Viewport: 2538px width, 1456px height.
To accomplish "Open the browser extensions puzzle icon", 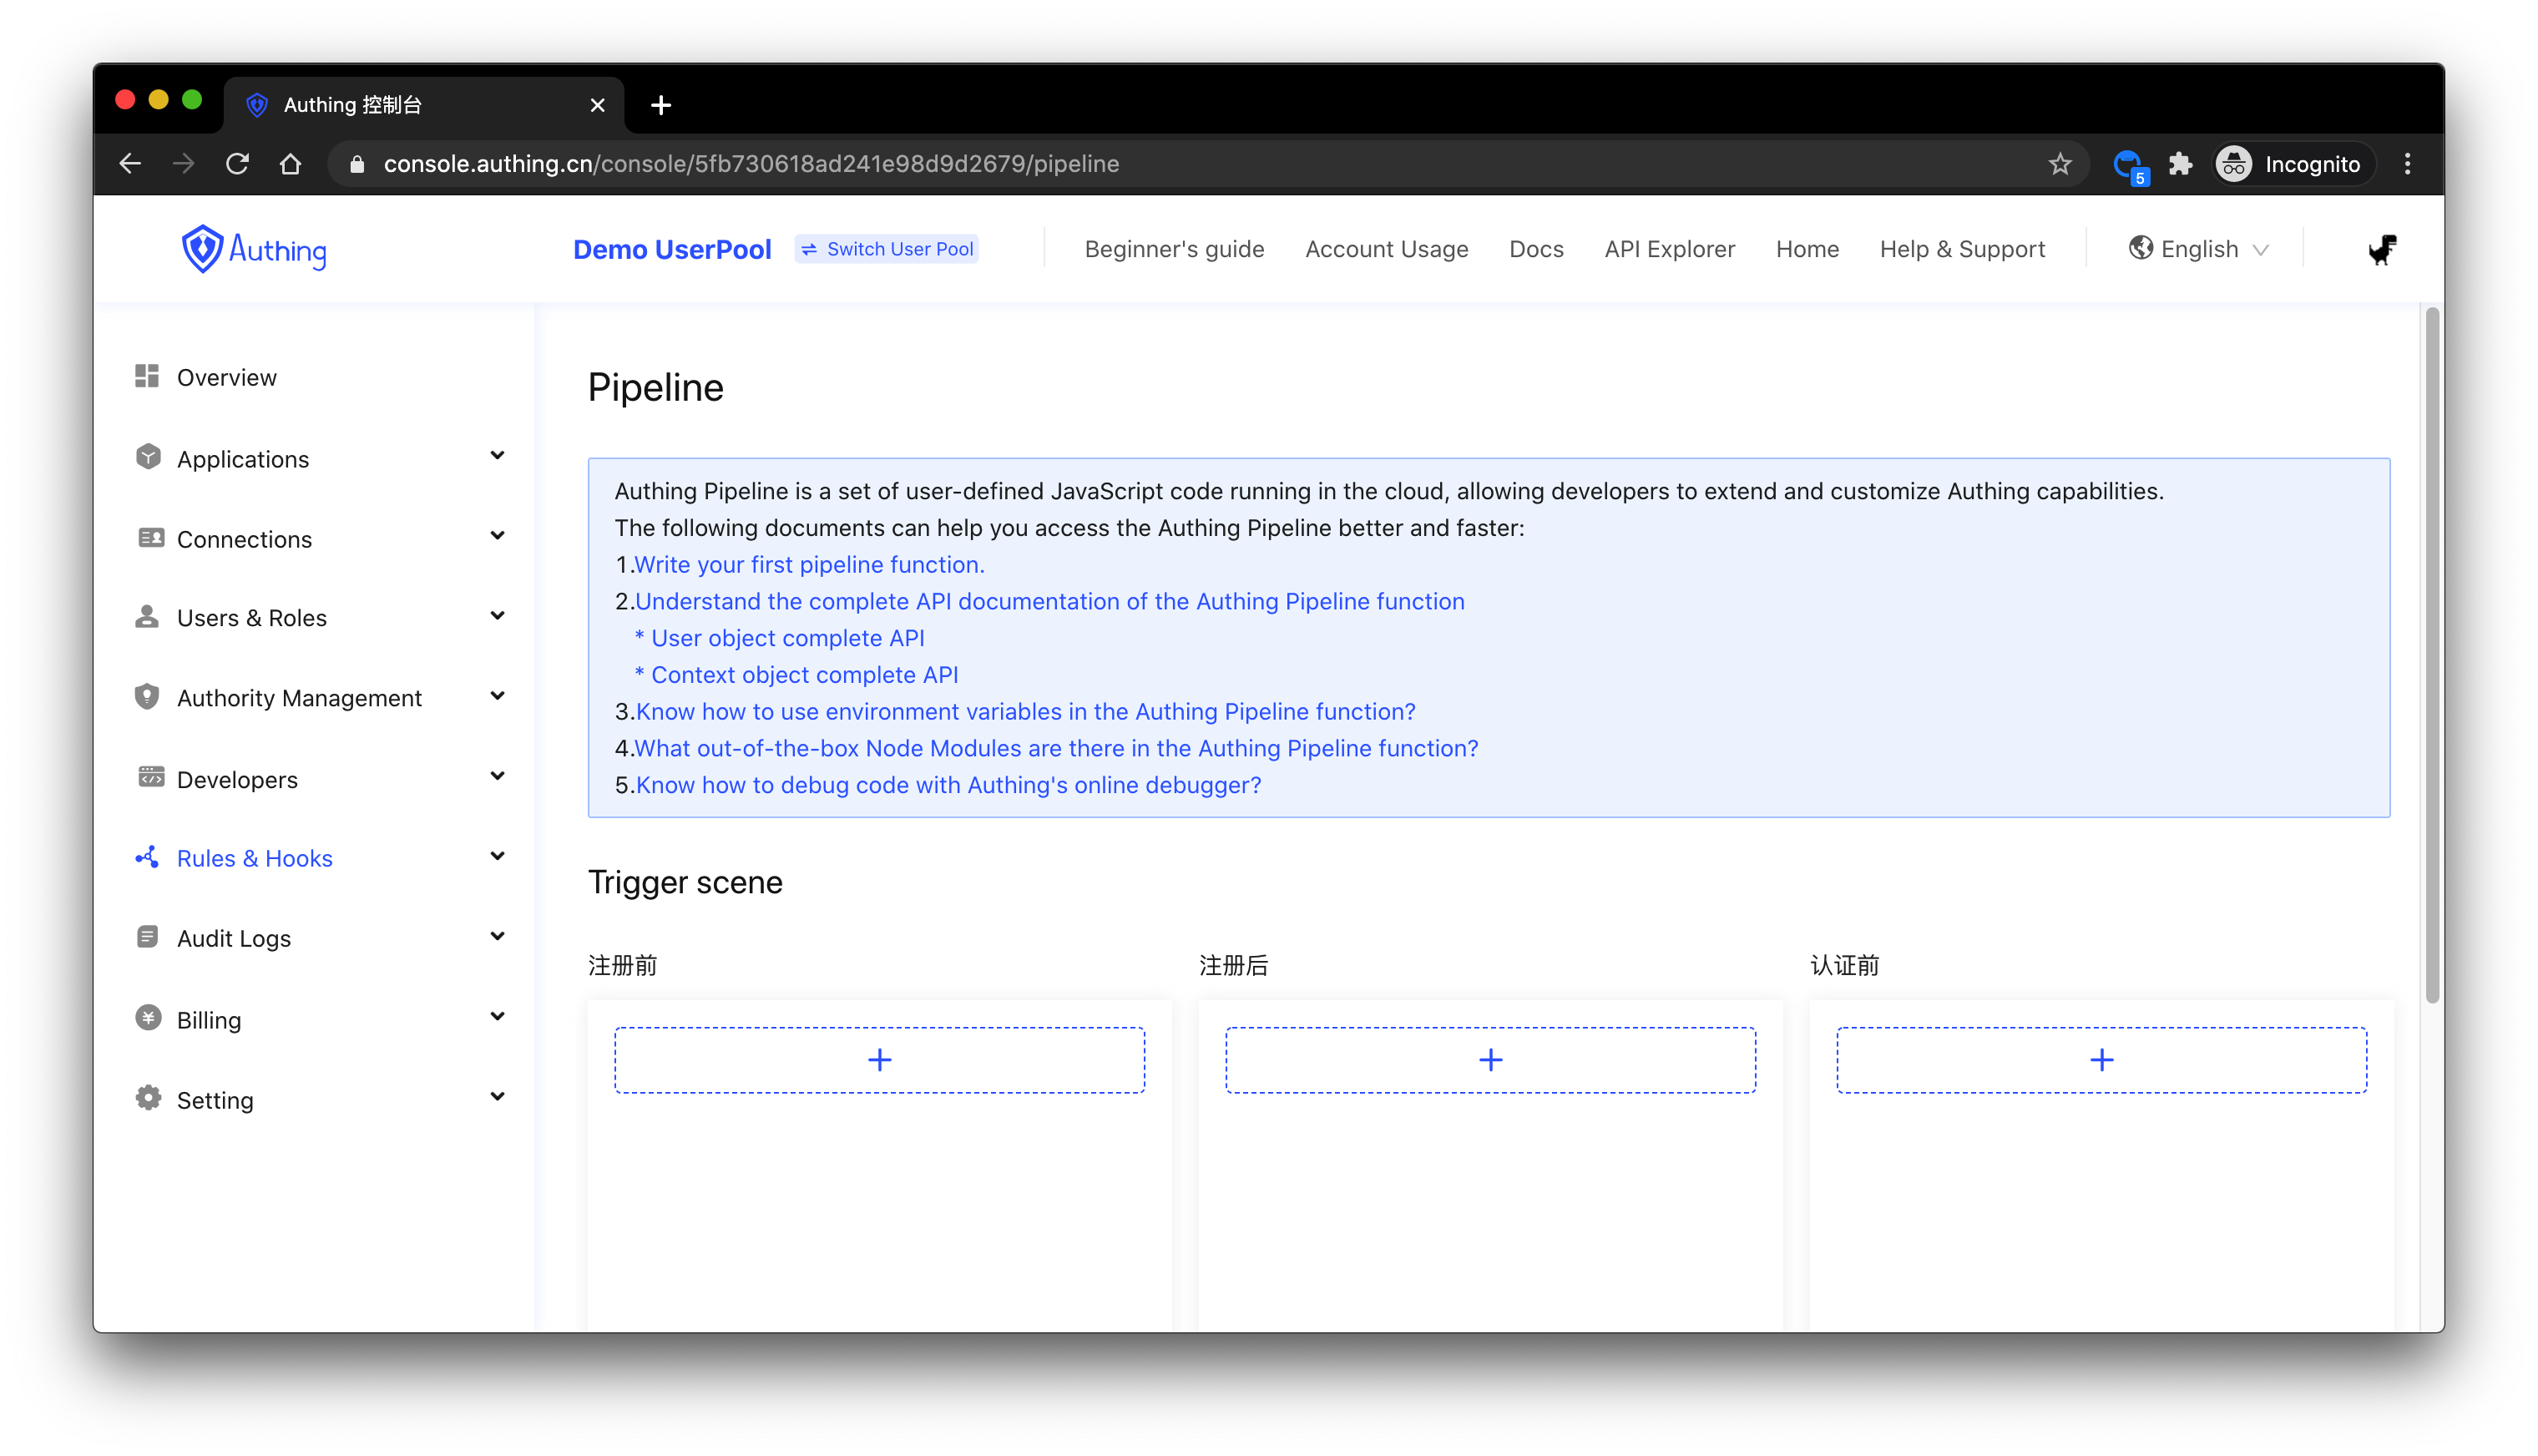I will 2180,164.
